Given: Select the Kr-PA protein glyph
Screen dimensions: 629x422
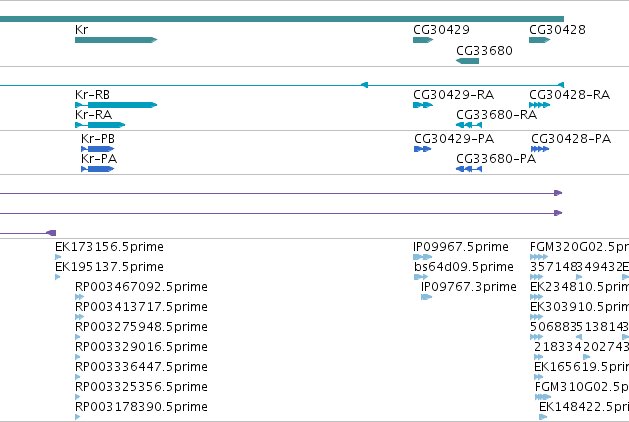Looking at the screenshot, I should point(97,169).
